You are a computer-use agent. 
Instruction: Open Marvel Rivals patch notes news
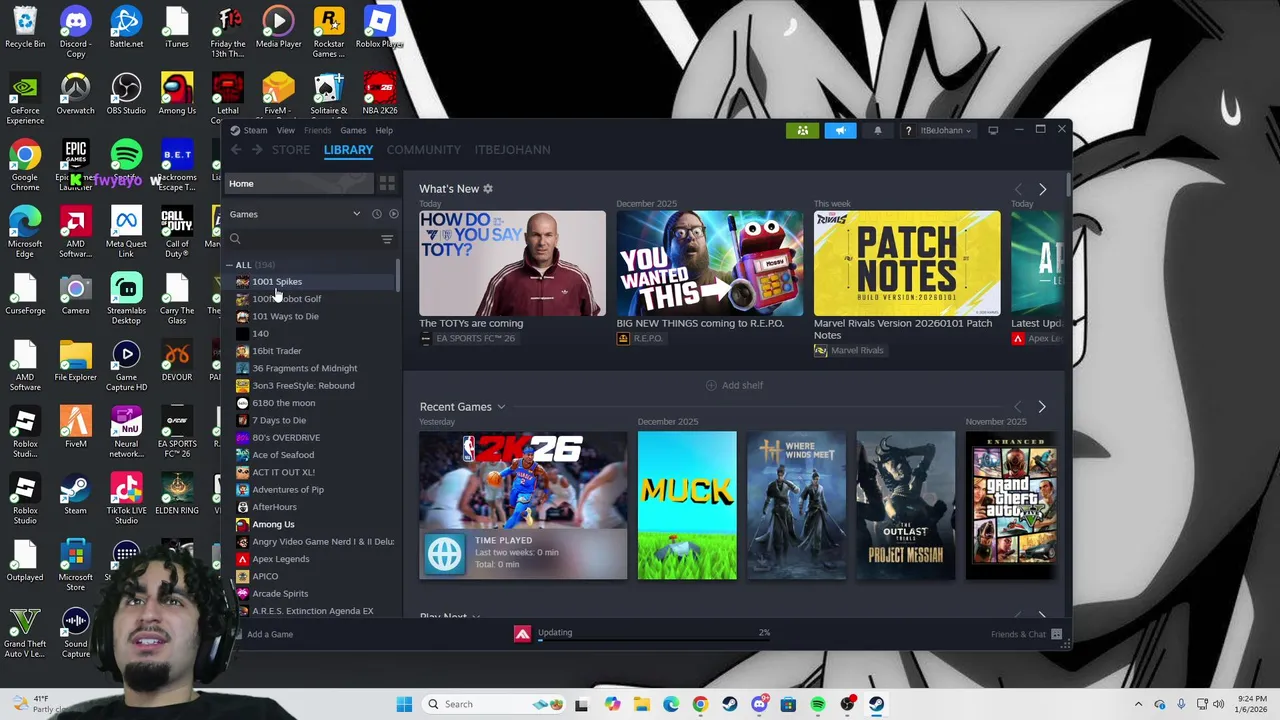[906, 264]
